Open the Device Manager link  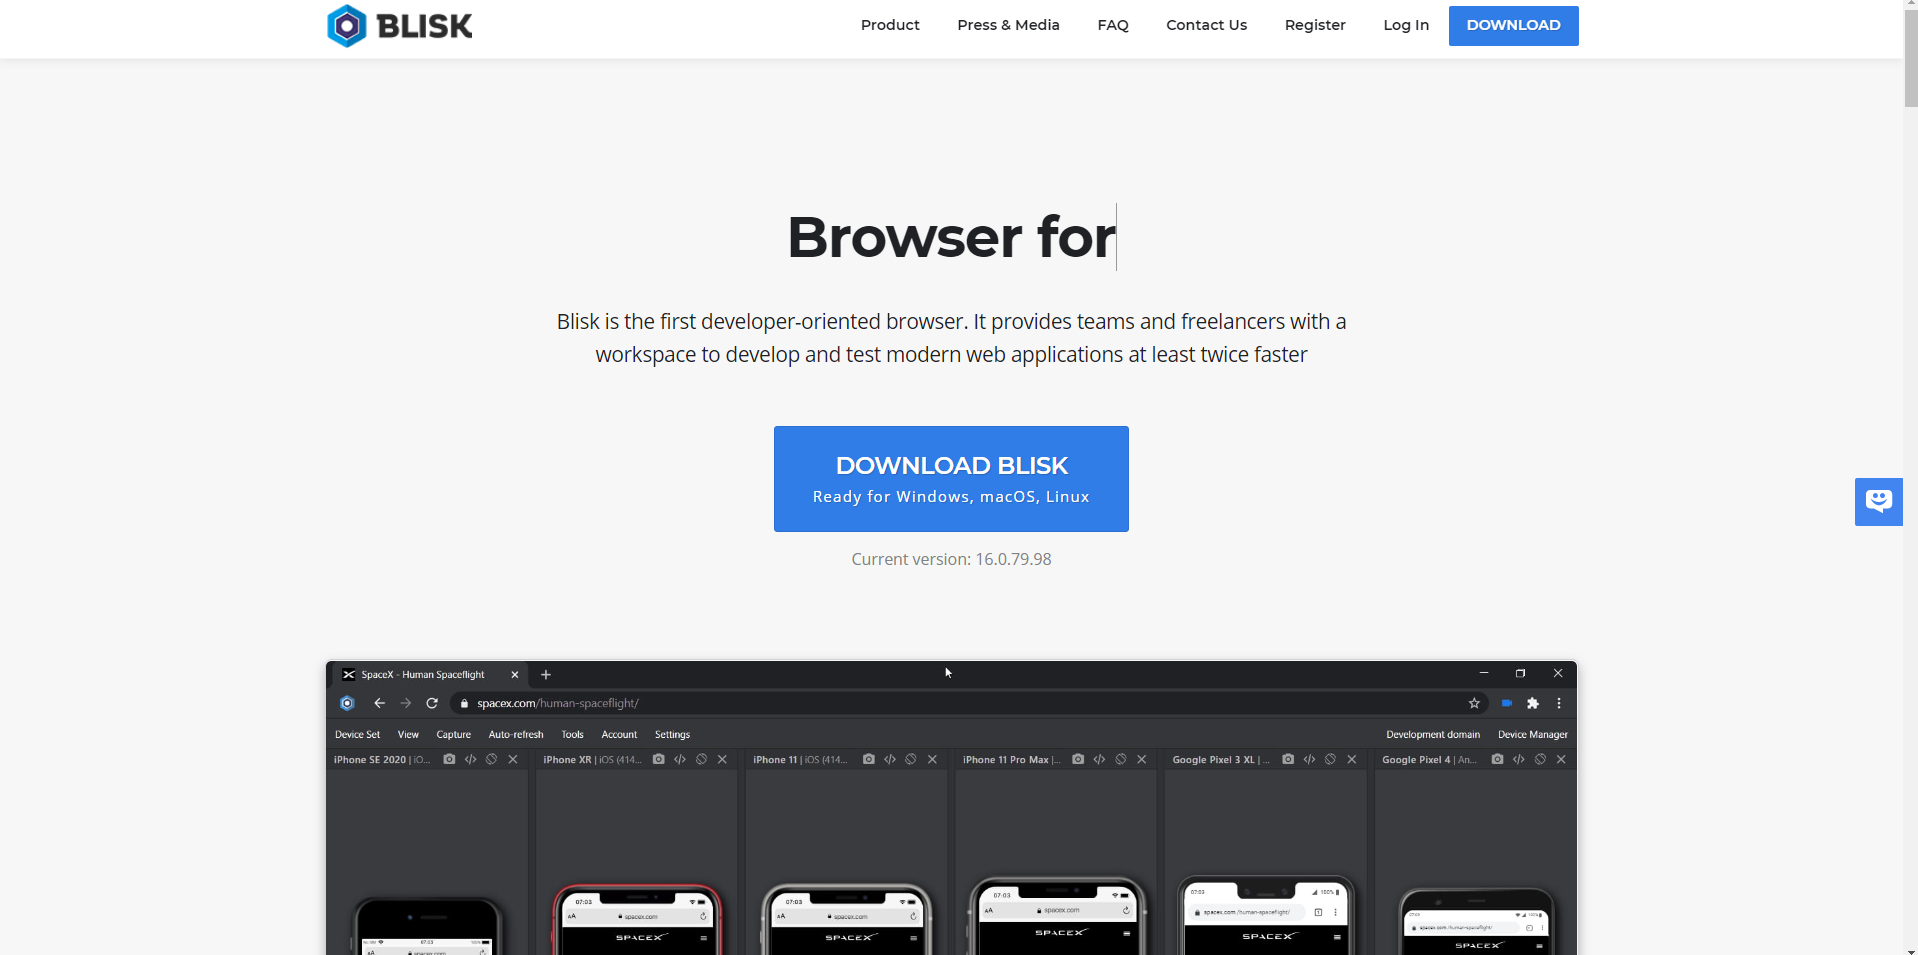tap(1532, 734)
